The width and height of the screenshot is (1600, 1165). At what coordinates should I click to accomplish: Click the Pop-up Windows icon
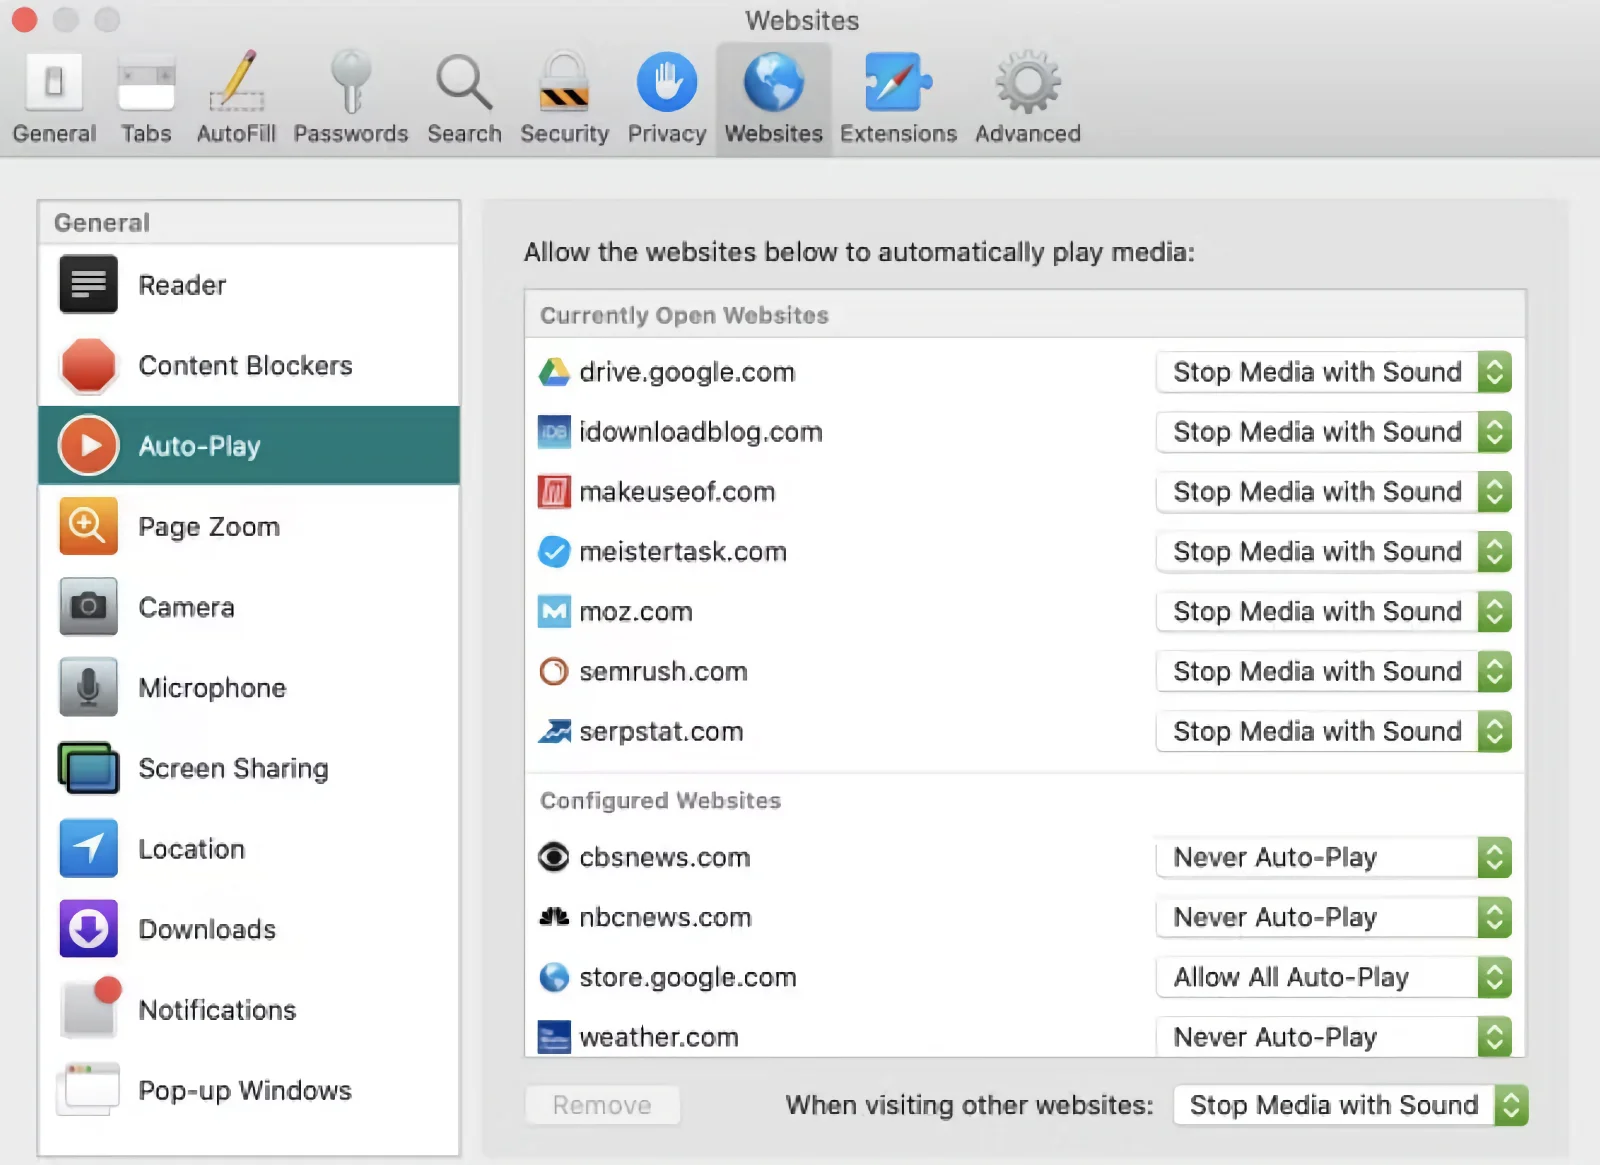pyautogui.click(x=88, y=1090)
